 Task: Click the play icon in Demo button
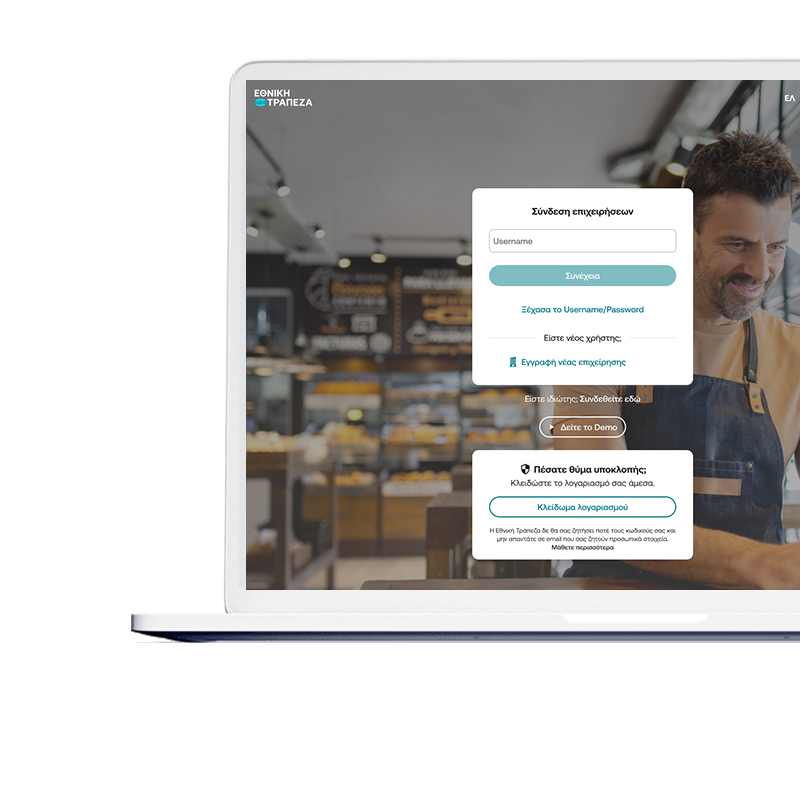click(552, 428)
